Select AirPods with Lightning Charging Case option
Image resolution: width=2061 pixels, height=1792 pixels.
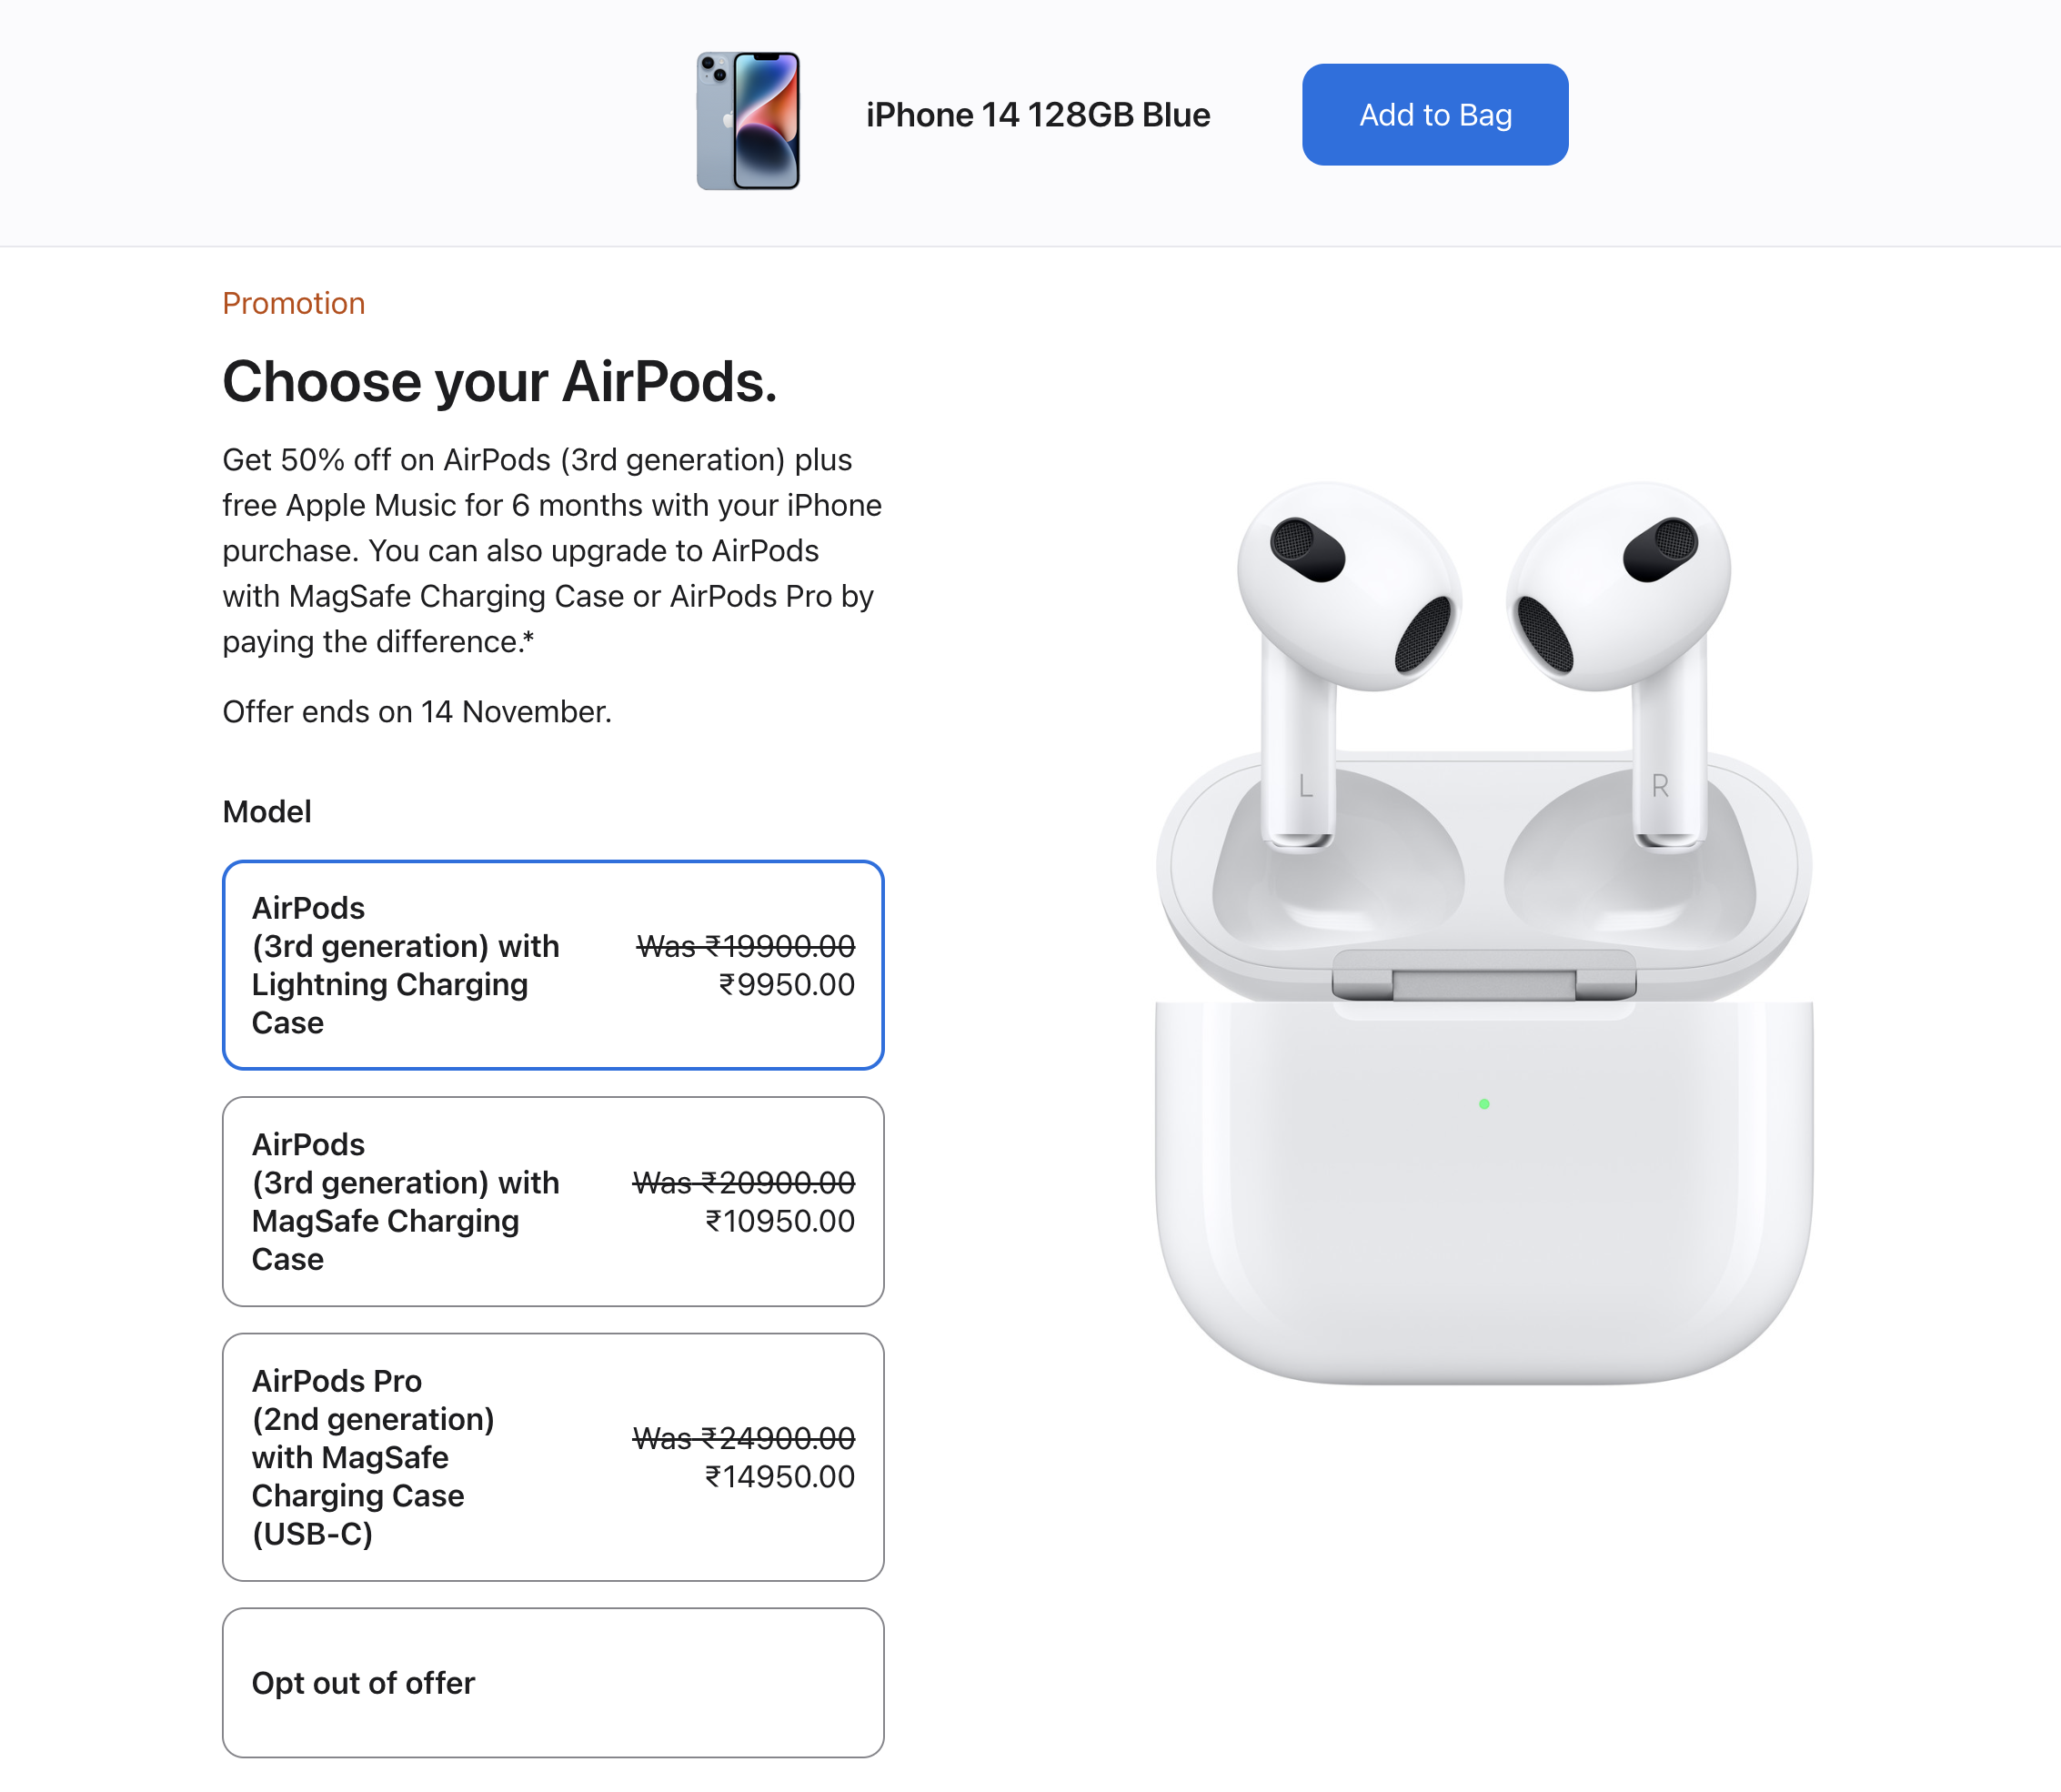tap(553, 965)
